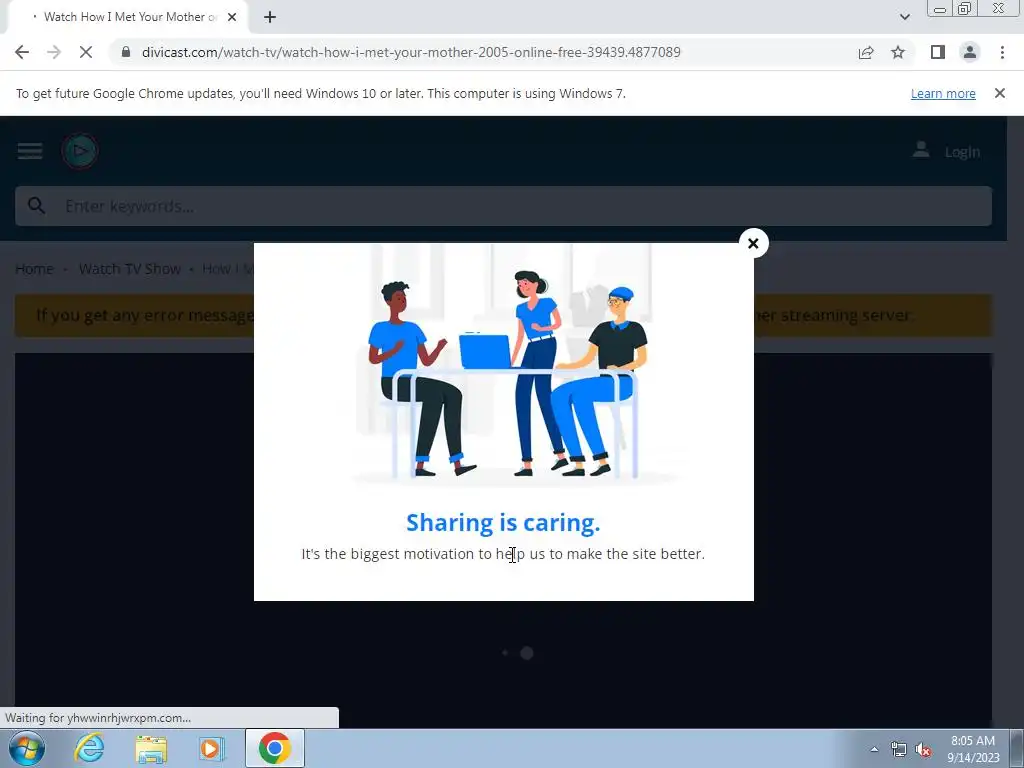Click the search magnifier icon

tap(37, 206)
